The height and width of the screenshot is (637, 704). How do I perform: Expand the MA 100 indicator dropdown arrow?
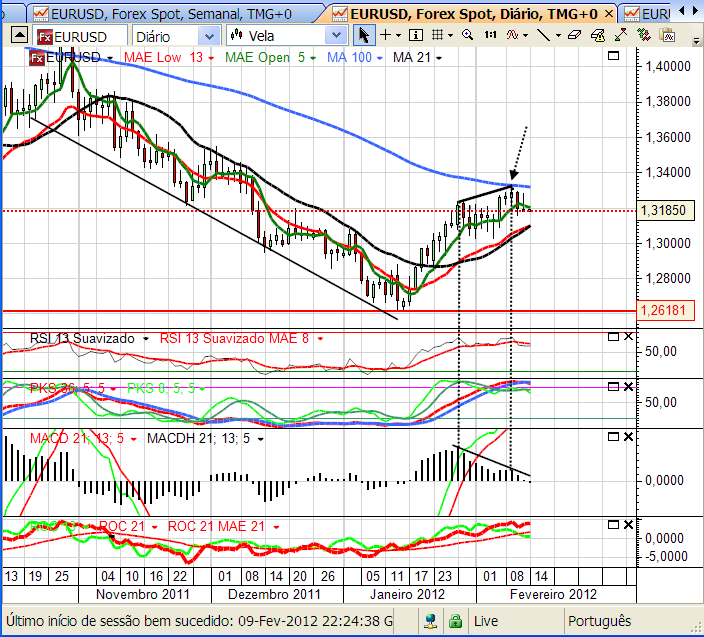(383, 57)
